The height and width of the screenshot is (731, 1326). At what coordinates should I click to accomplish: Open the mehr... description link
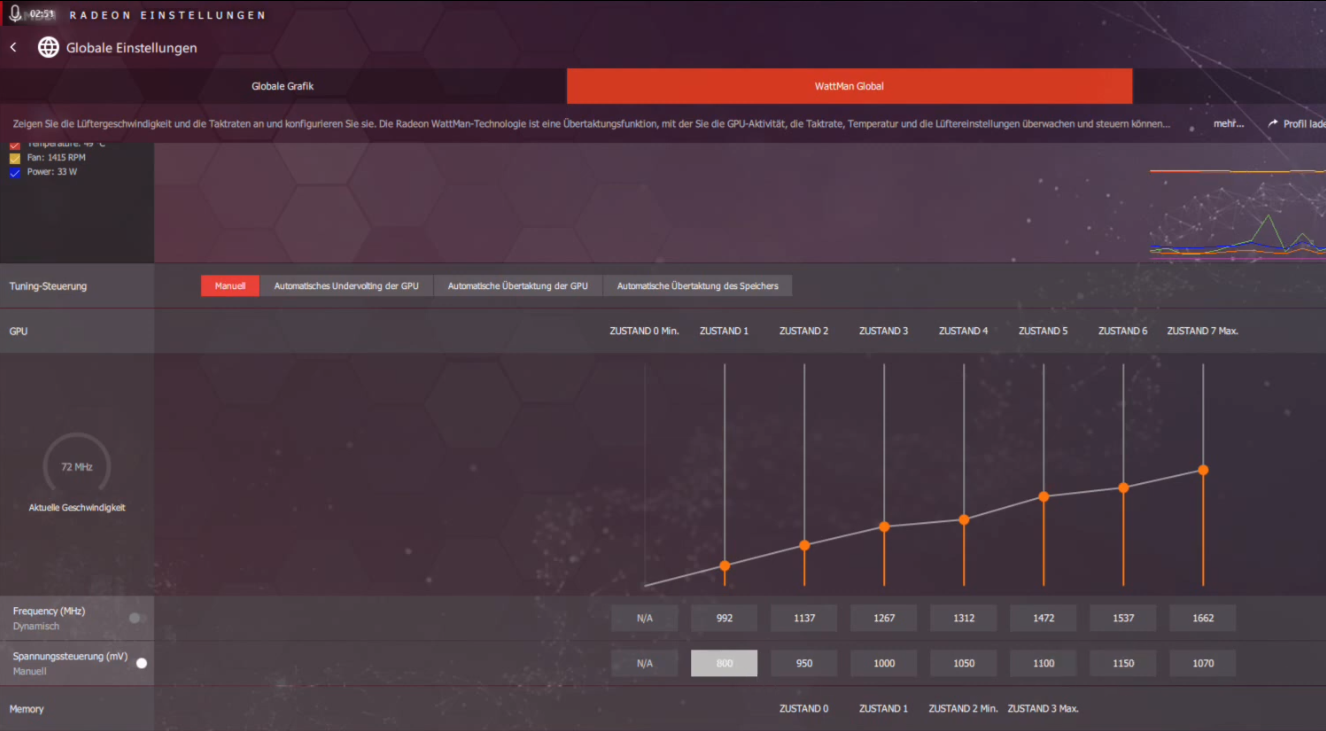tap(1229, 124)
